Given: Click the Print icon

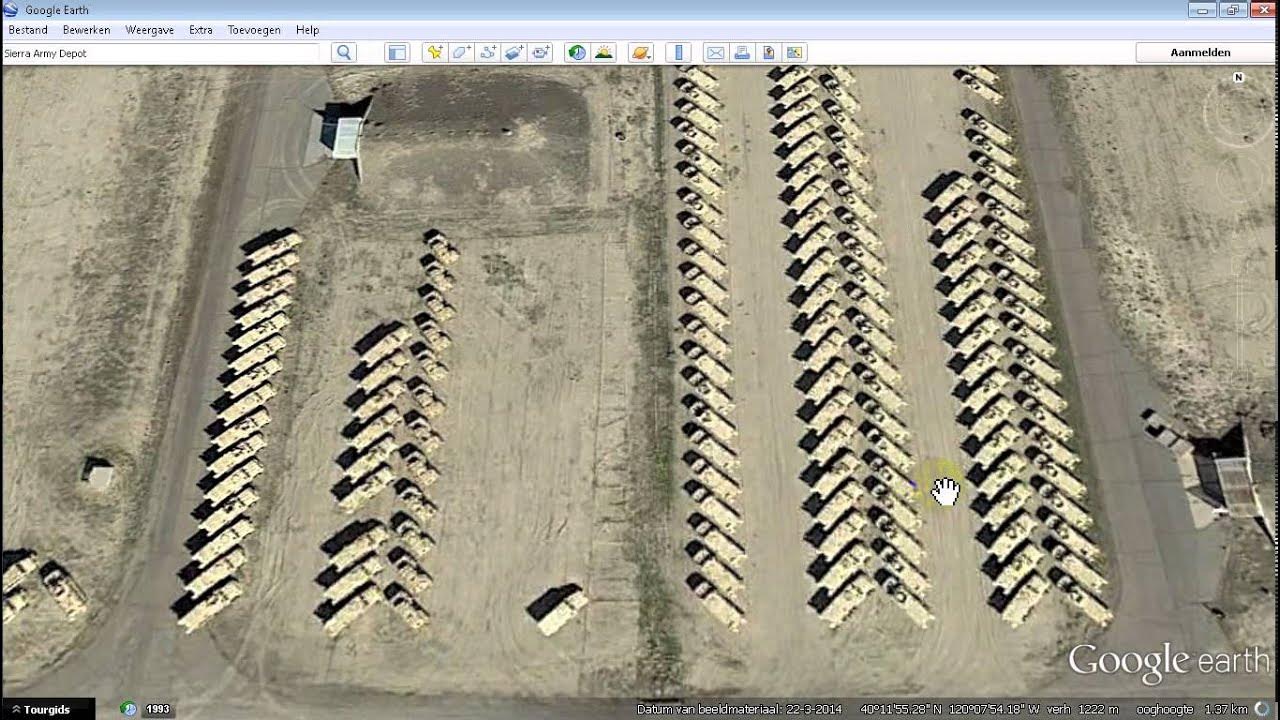Looking at the screenshot, I should [742, 53].
